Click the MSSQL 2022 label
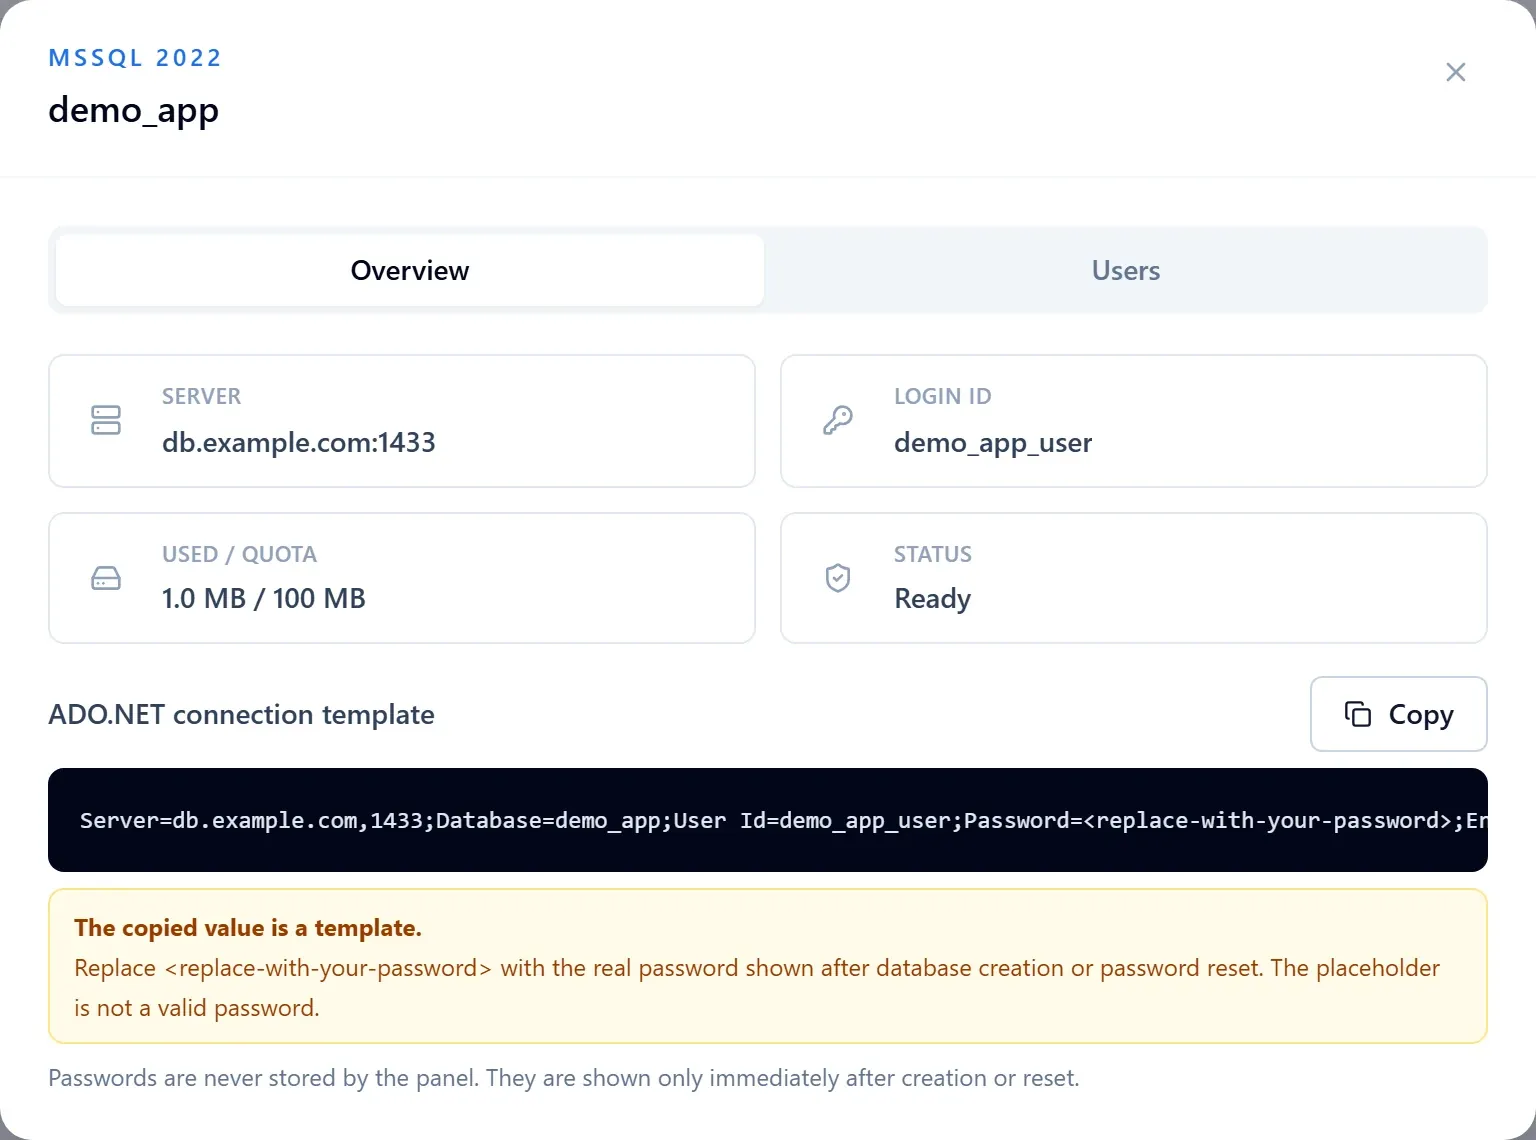Screen dimensions: 1536x1140 135,58
